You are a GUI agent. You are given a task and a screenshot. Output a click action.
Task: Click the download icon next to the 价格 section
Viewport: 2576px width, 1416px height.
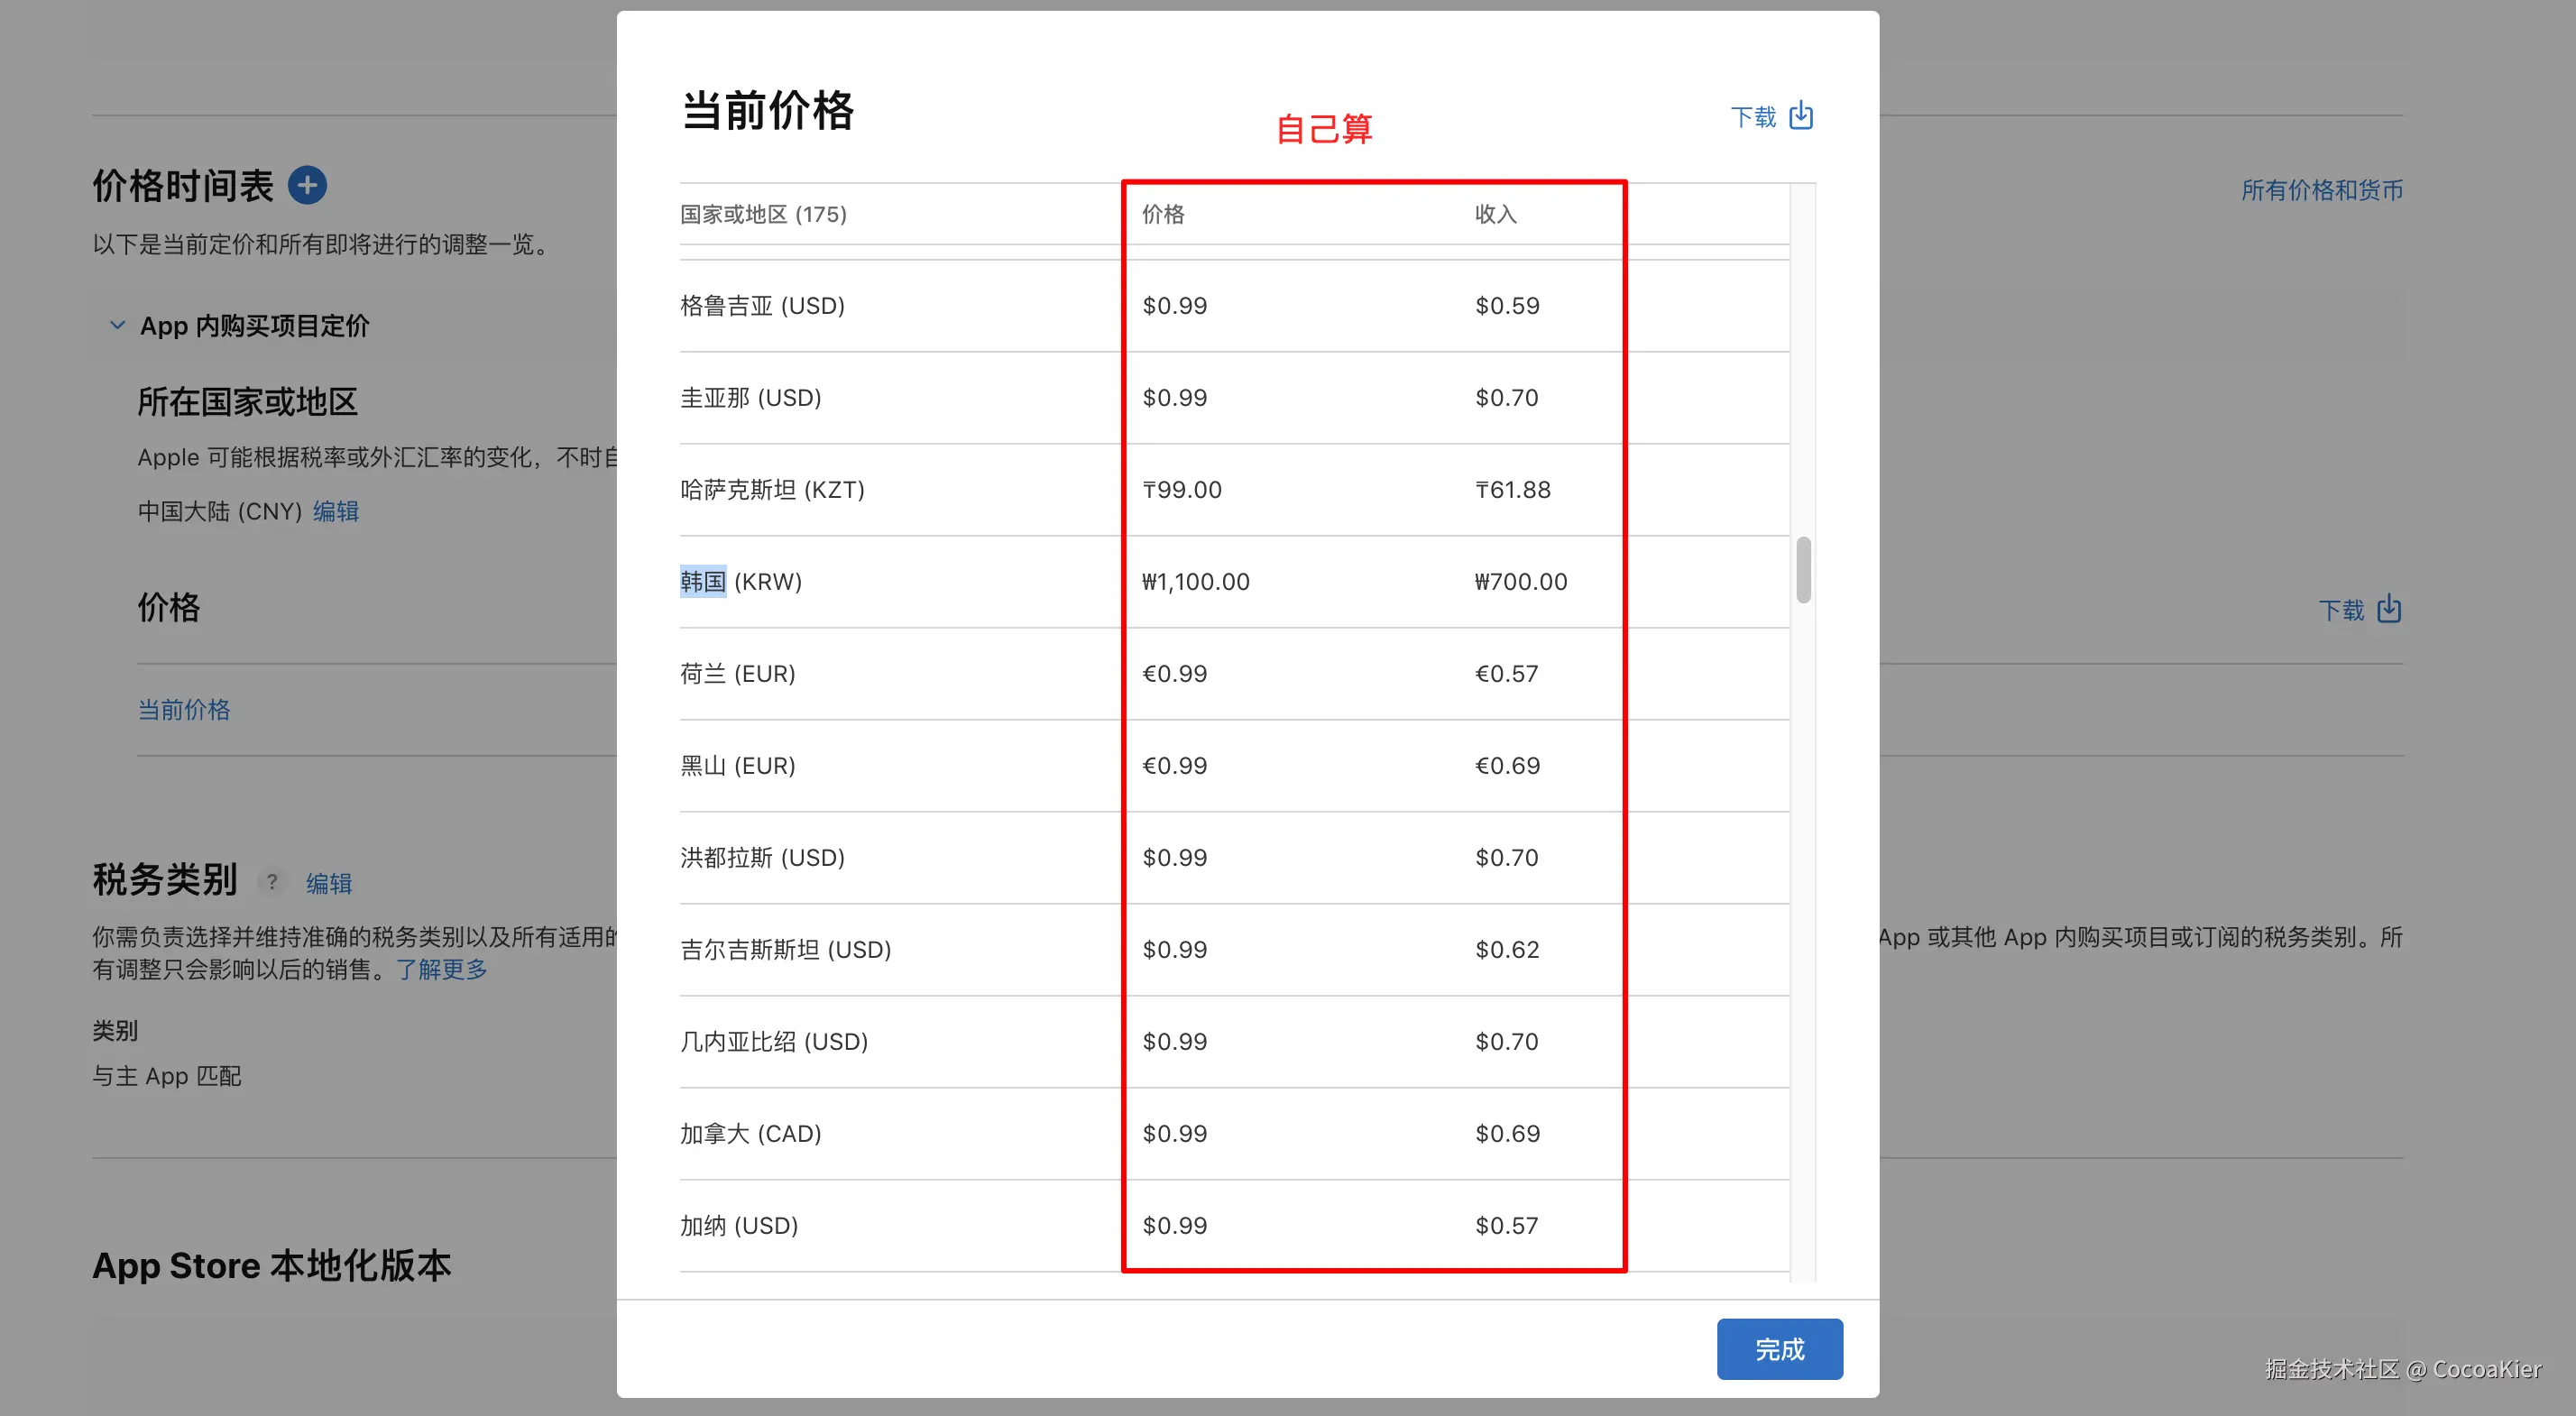click(2388, 609)
